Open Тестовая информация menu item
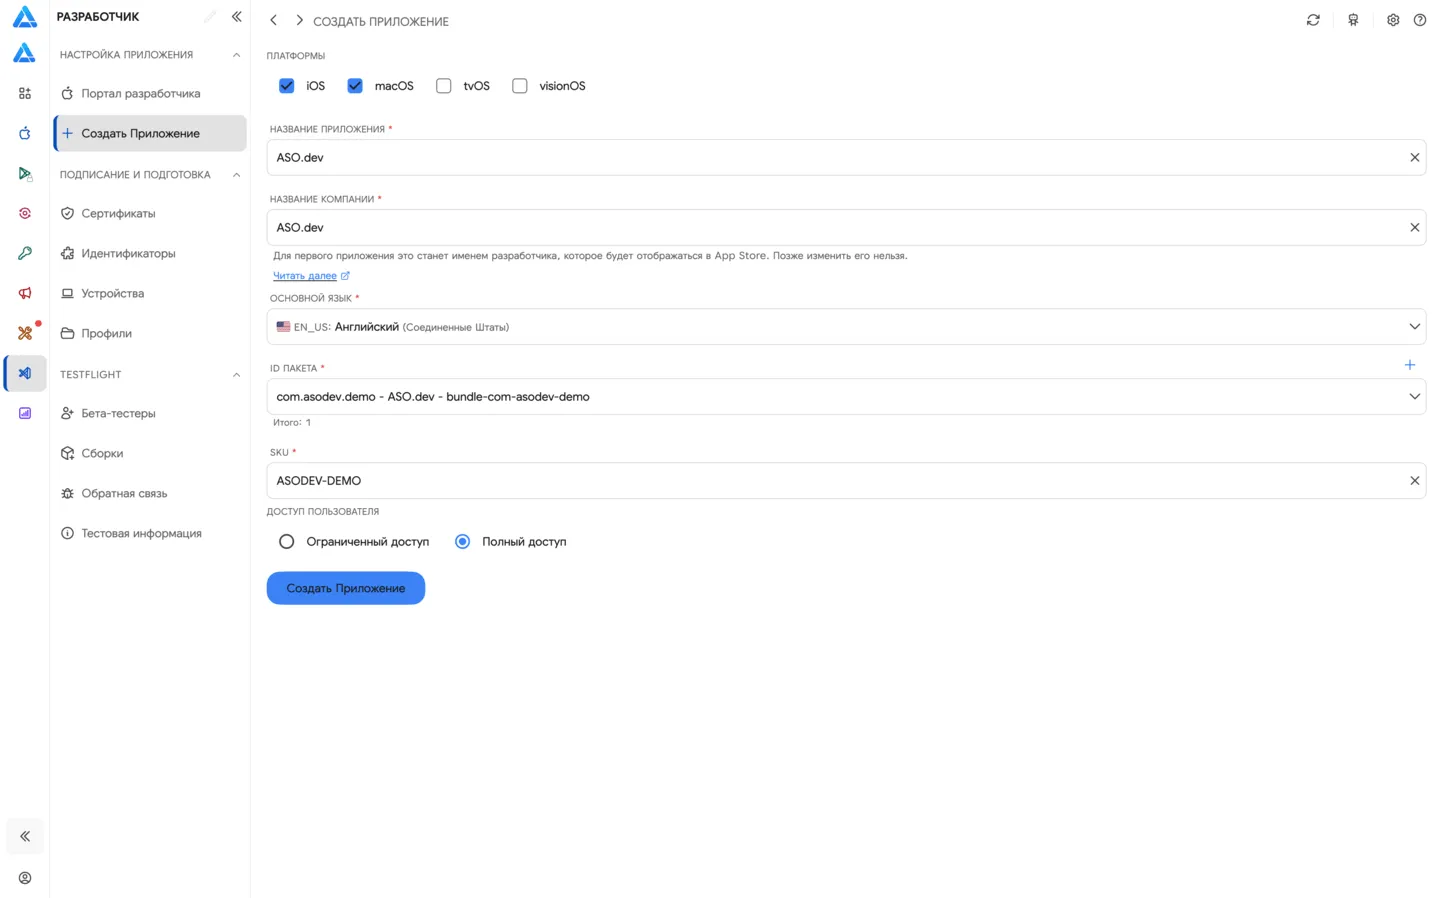The height and width of the screenshot is (898, 1440). click(150, 533)
